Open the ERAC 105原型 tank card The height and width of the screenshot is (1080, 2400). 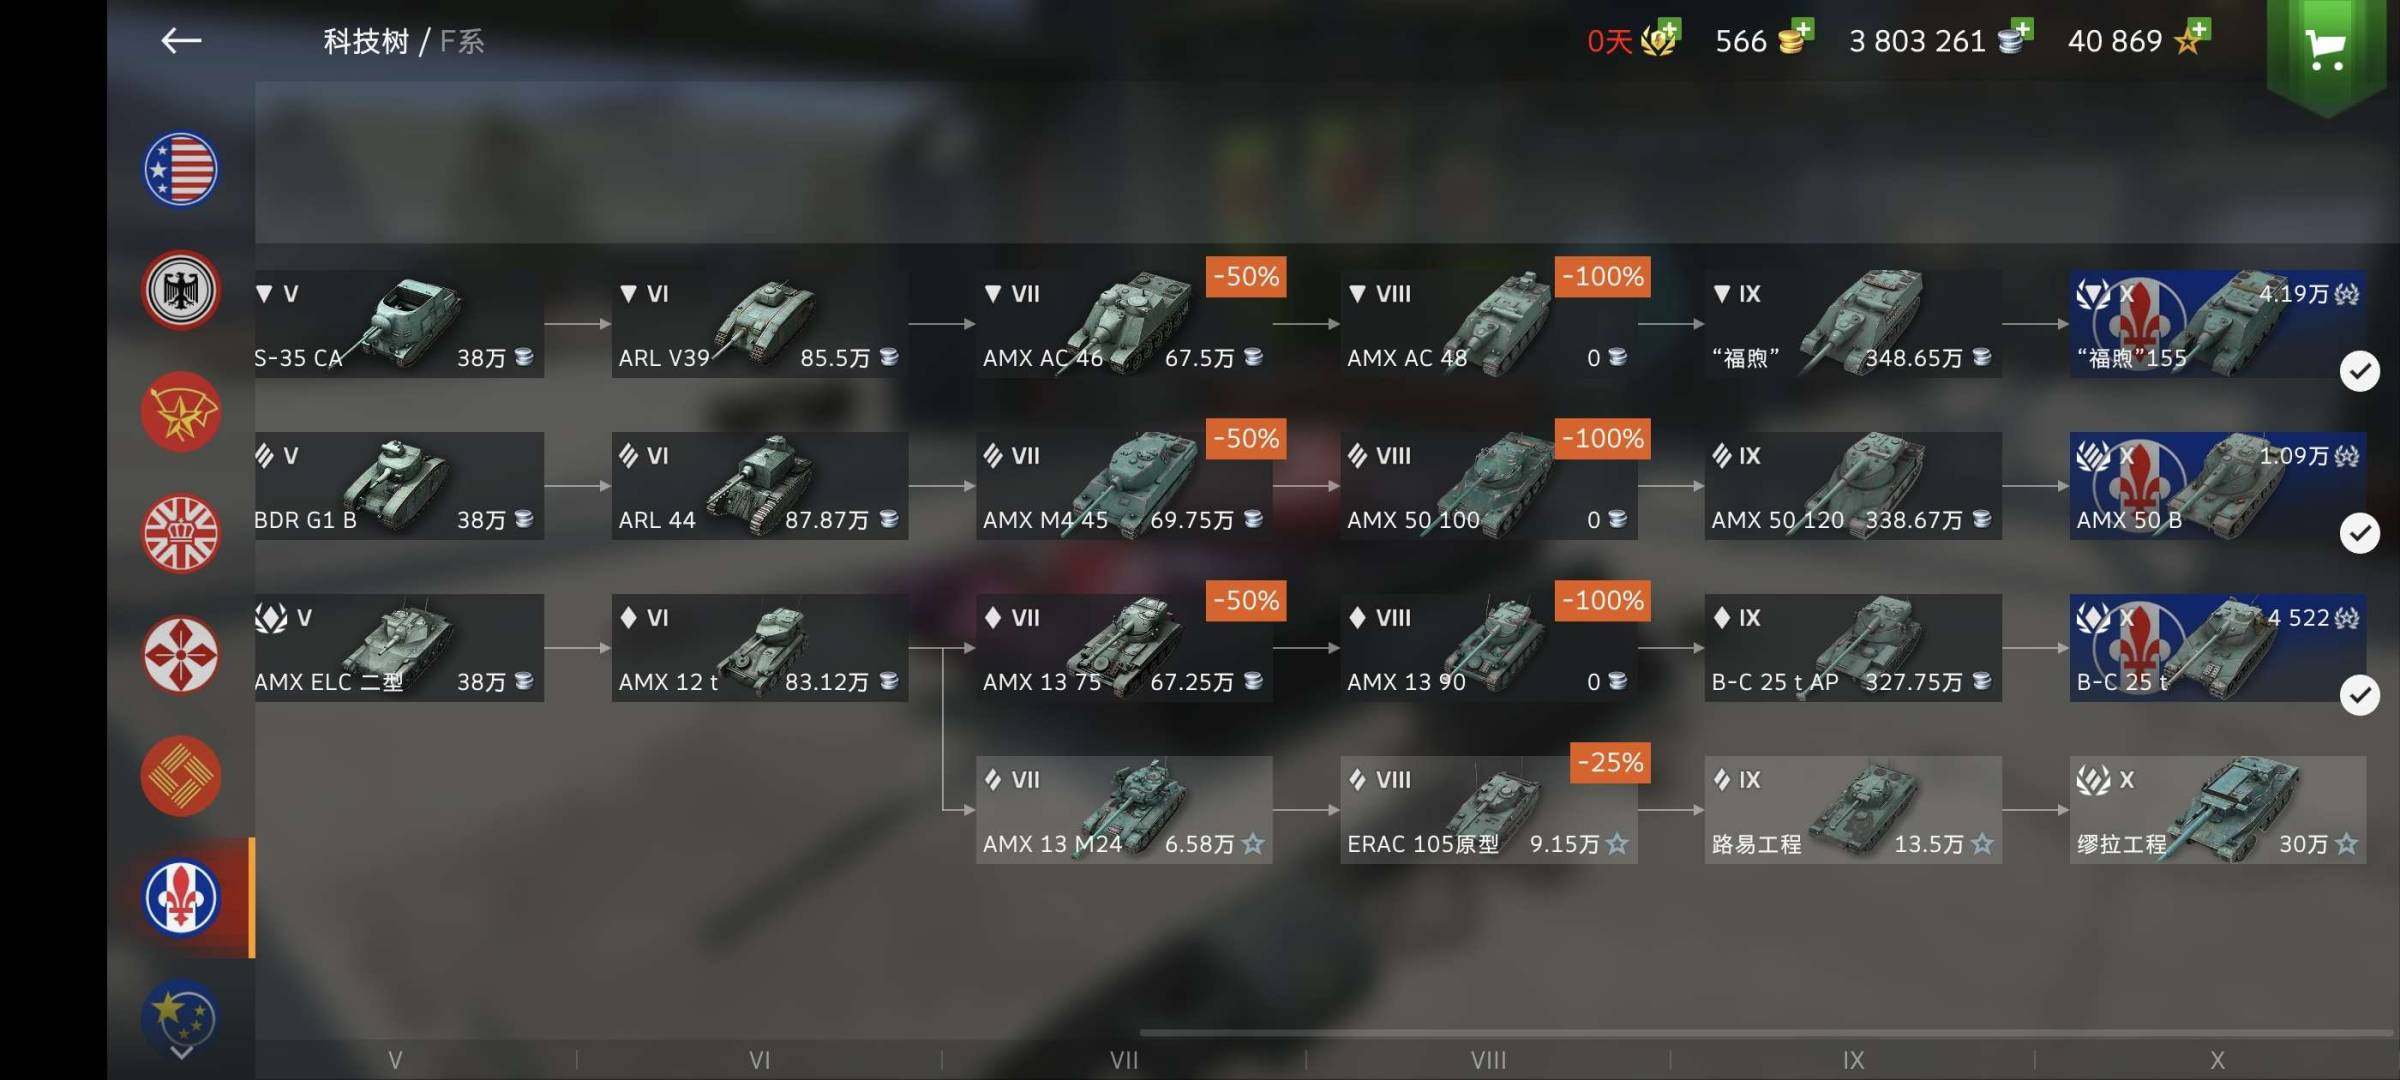pyautogui.click(x=1488, y=810)
